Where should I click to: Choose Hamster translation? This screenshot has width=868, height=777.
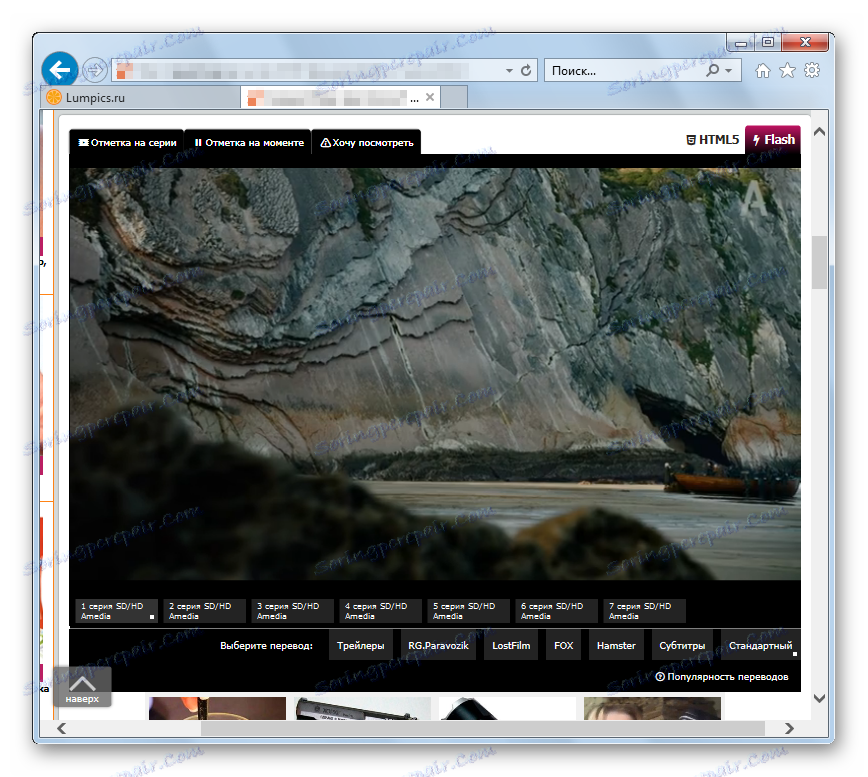pos(616,645)
